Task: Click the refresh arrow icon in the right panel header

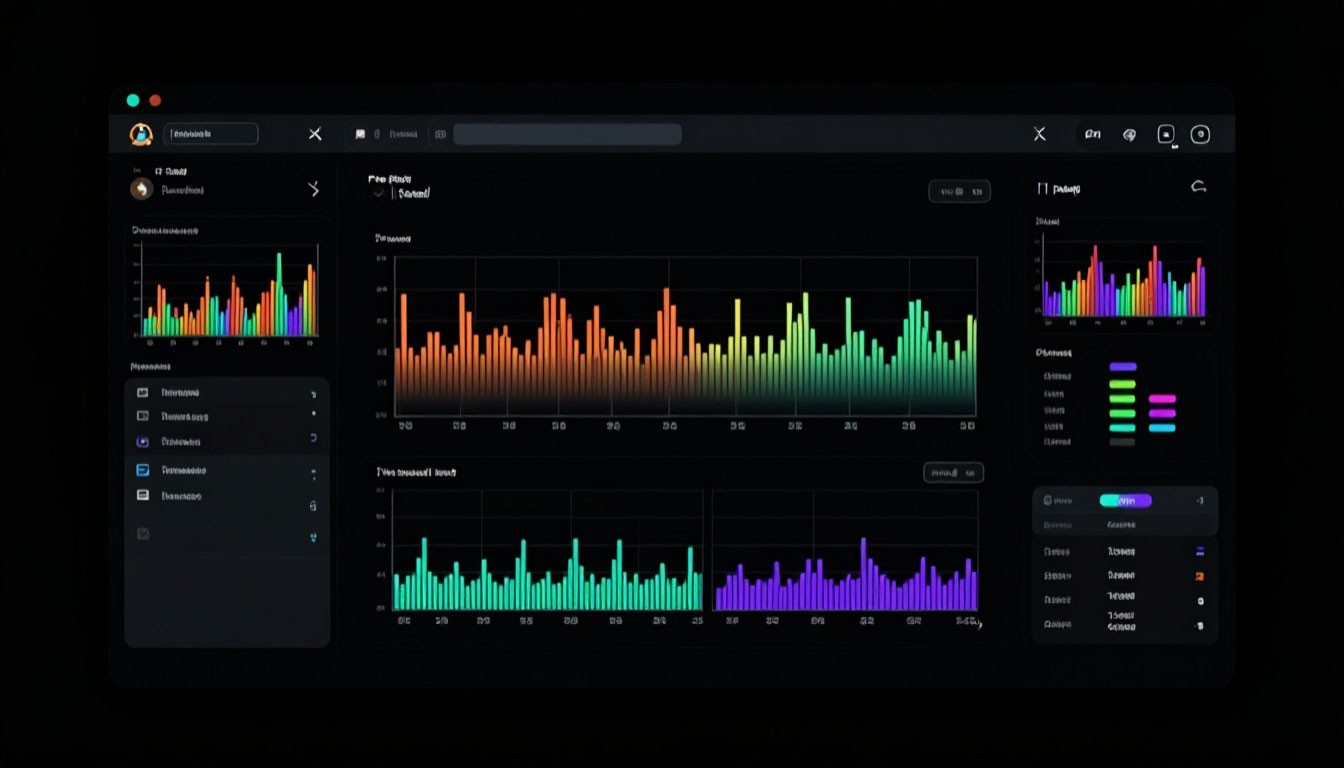Action: click(x=1198, y=187)
